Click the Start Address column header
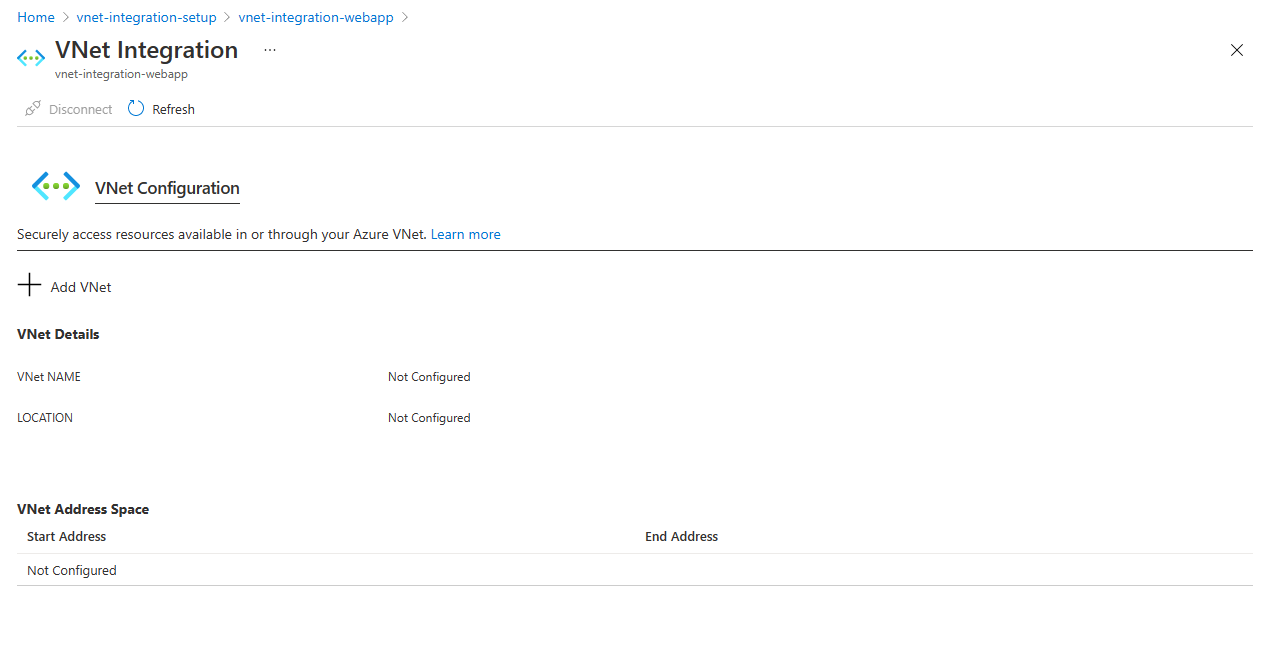This screenshot has width=1268, height=659. coord(66,536)
